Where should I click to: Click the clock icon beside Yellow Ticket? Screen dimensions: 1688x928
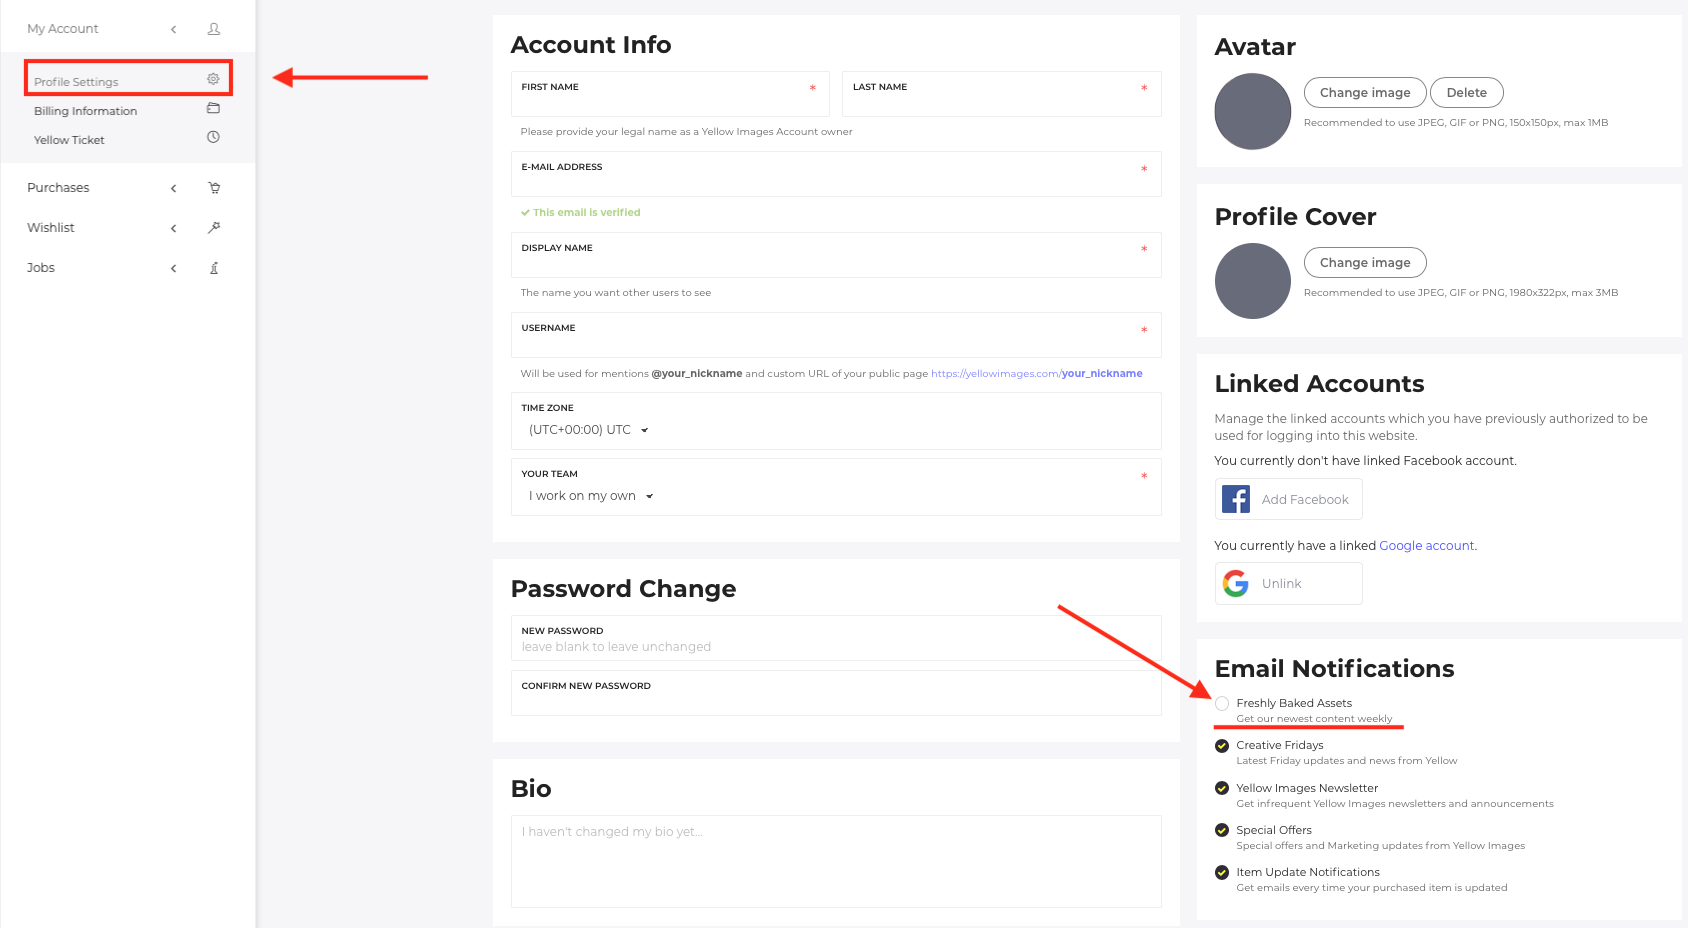pyautogui.click(x=213, y=137)
